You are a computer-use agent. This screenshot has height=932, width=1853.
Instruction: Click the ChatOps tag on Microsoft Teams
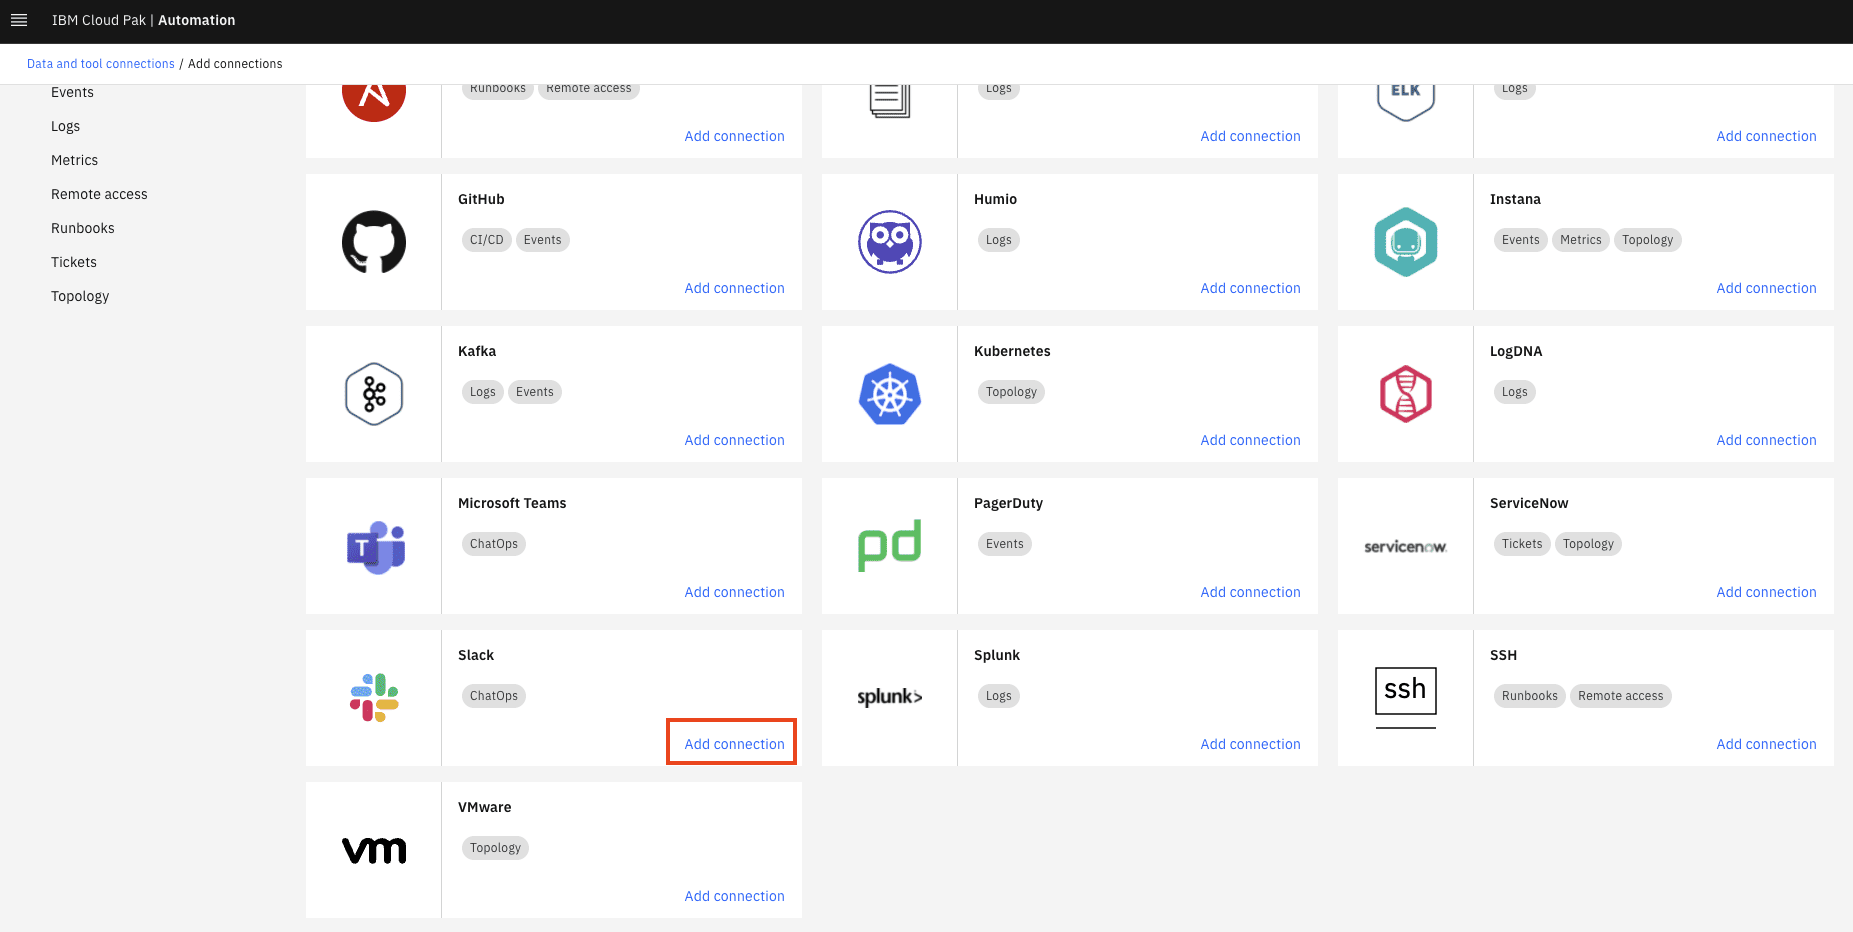pyautogui.click(x=494, y=544)
